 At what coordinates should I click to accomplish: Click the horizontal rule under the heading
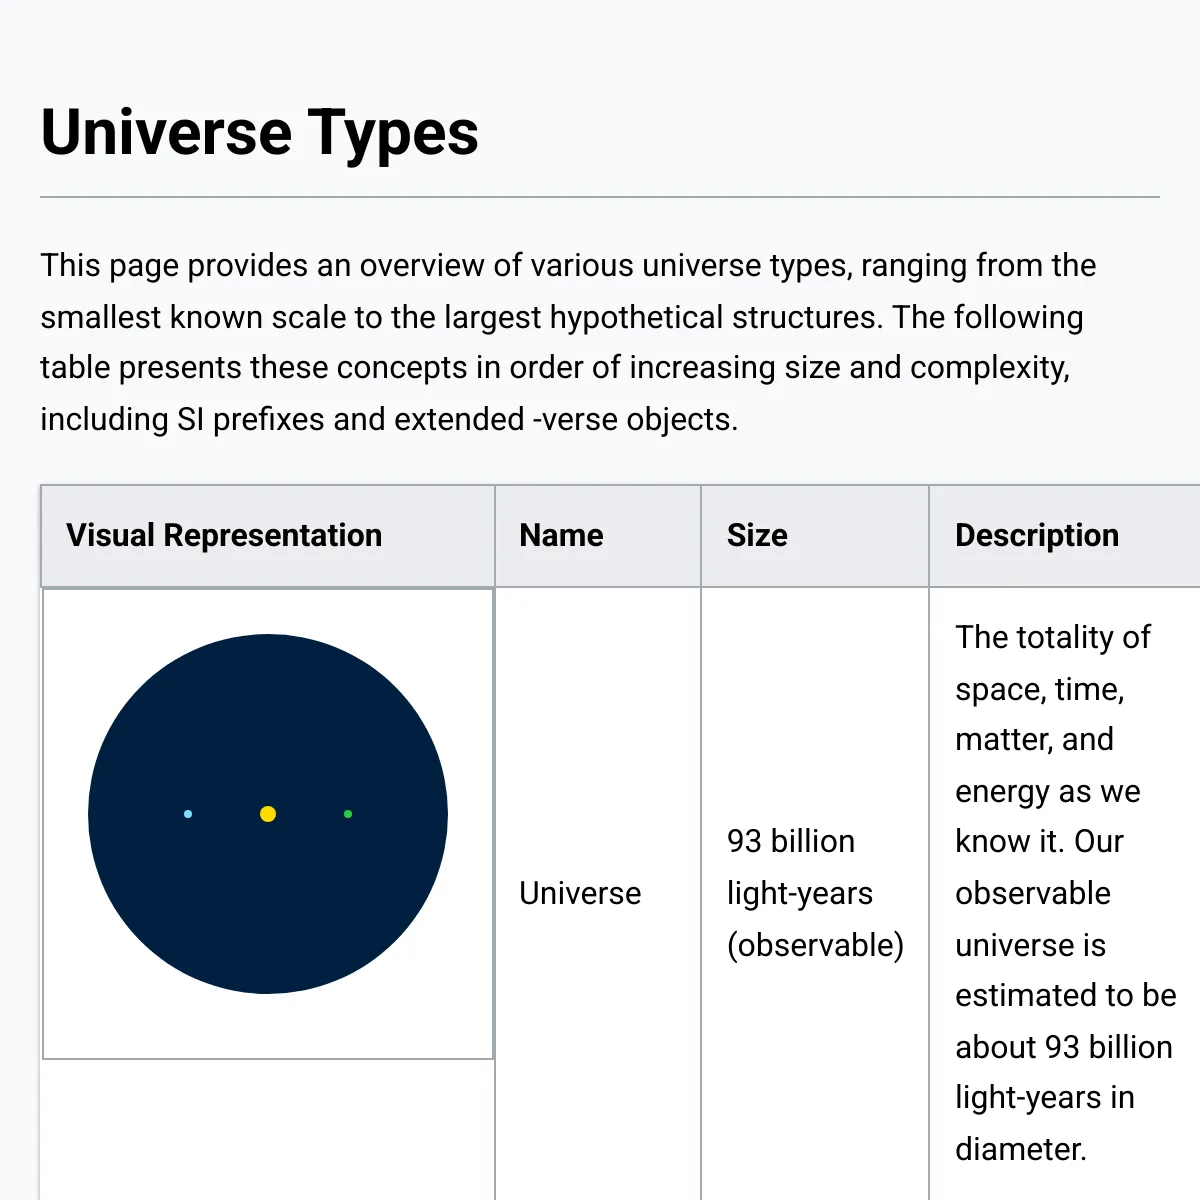[600, 197]
